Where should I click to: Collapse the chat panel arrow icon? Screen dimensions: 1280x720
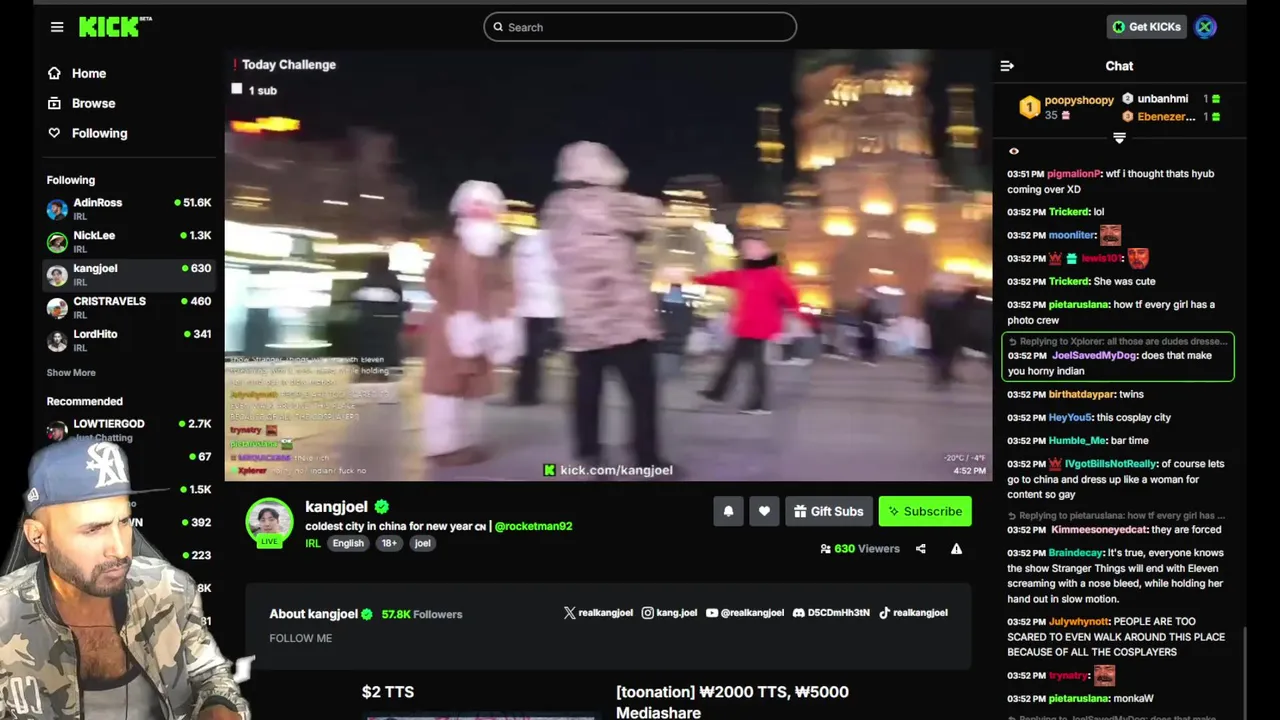click(1007, 66)
